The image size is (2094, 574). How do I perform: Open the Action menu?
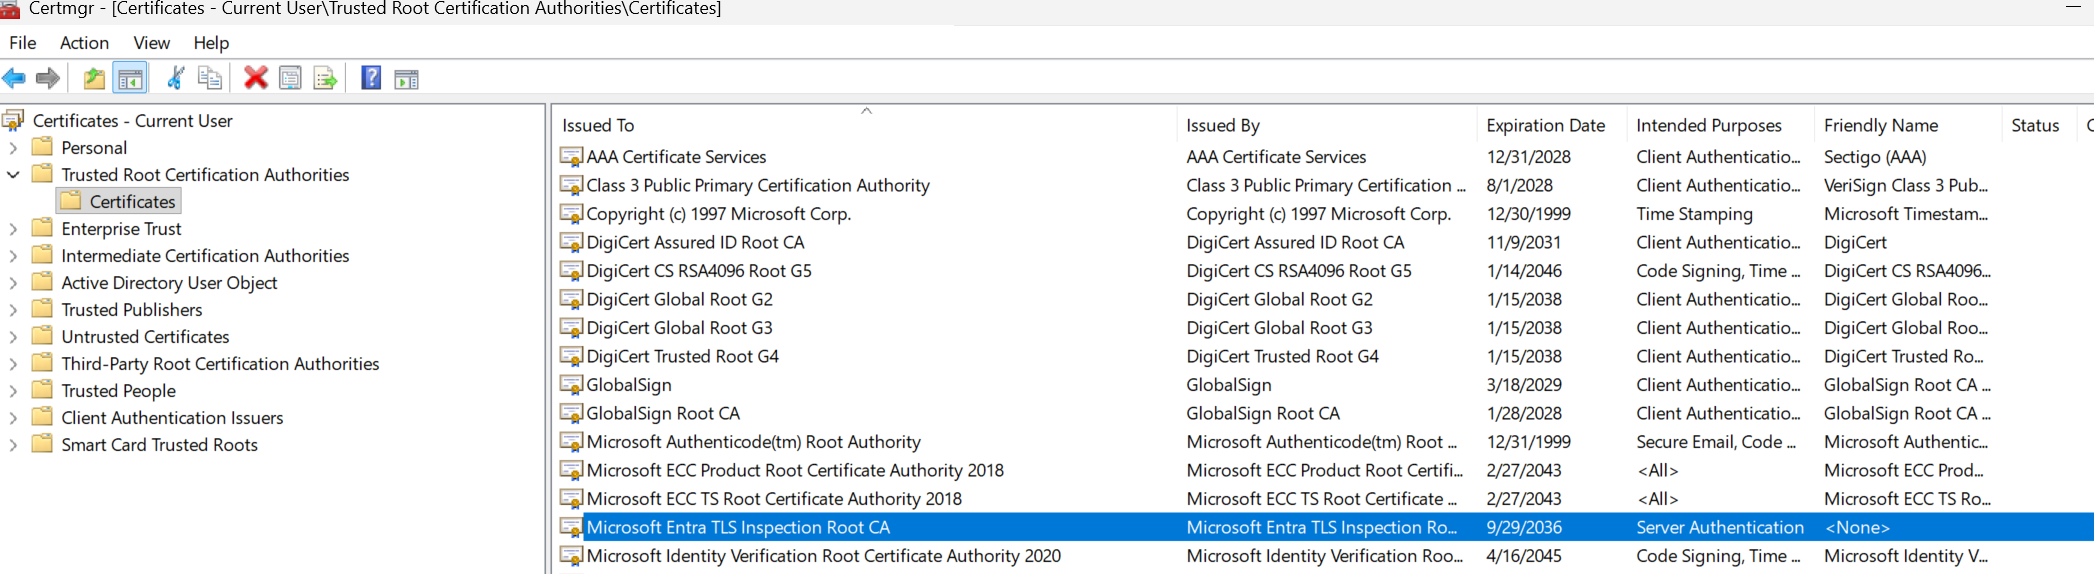tap(84, 43)
